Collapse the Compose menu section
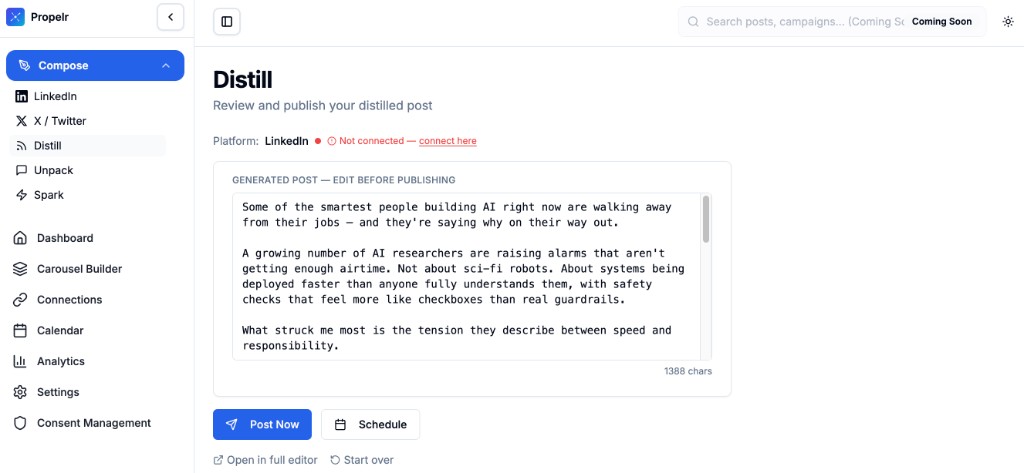 coord(165,66)
